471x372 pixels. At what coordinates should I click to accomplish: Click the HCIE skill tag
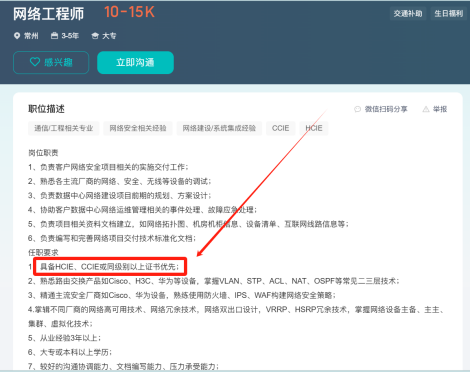coord(314,128)
